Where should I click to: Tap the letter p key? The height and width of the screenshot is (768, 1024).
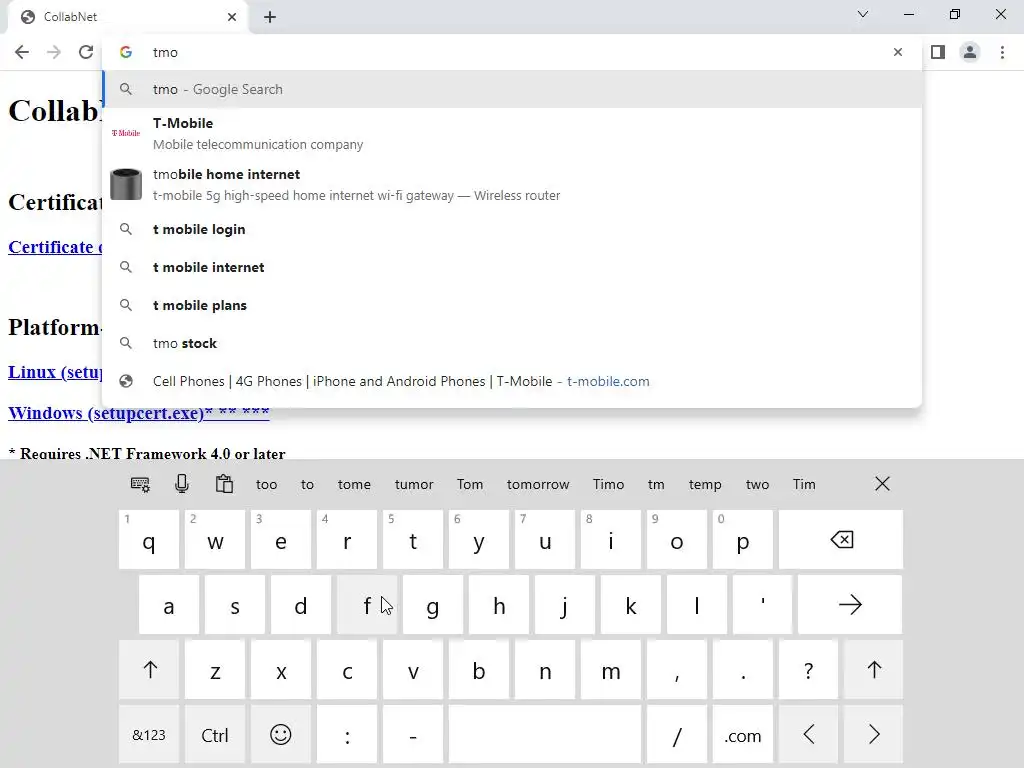[743, 539]
